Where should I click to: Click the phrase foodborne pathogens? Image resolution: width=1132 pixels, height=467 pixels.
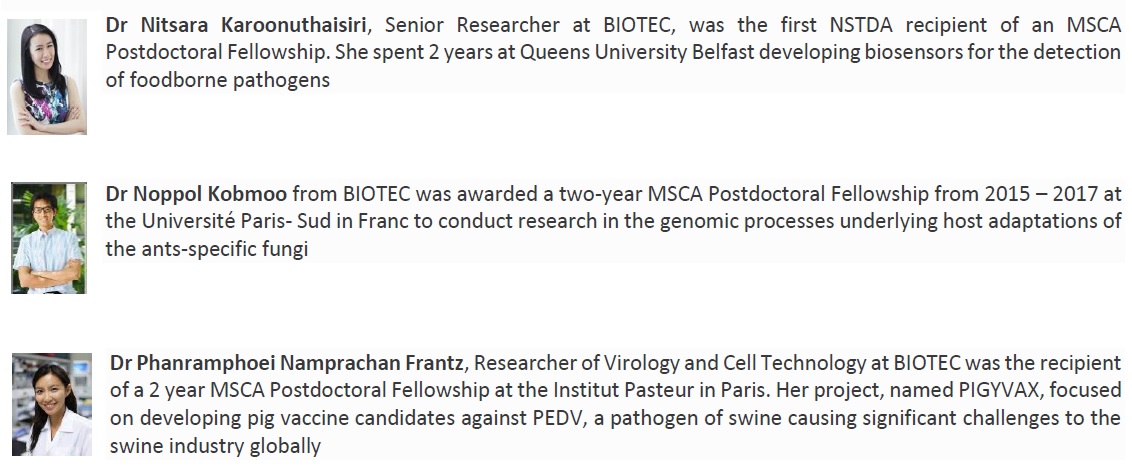tap(230, 80)
